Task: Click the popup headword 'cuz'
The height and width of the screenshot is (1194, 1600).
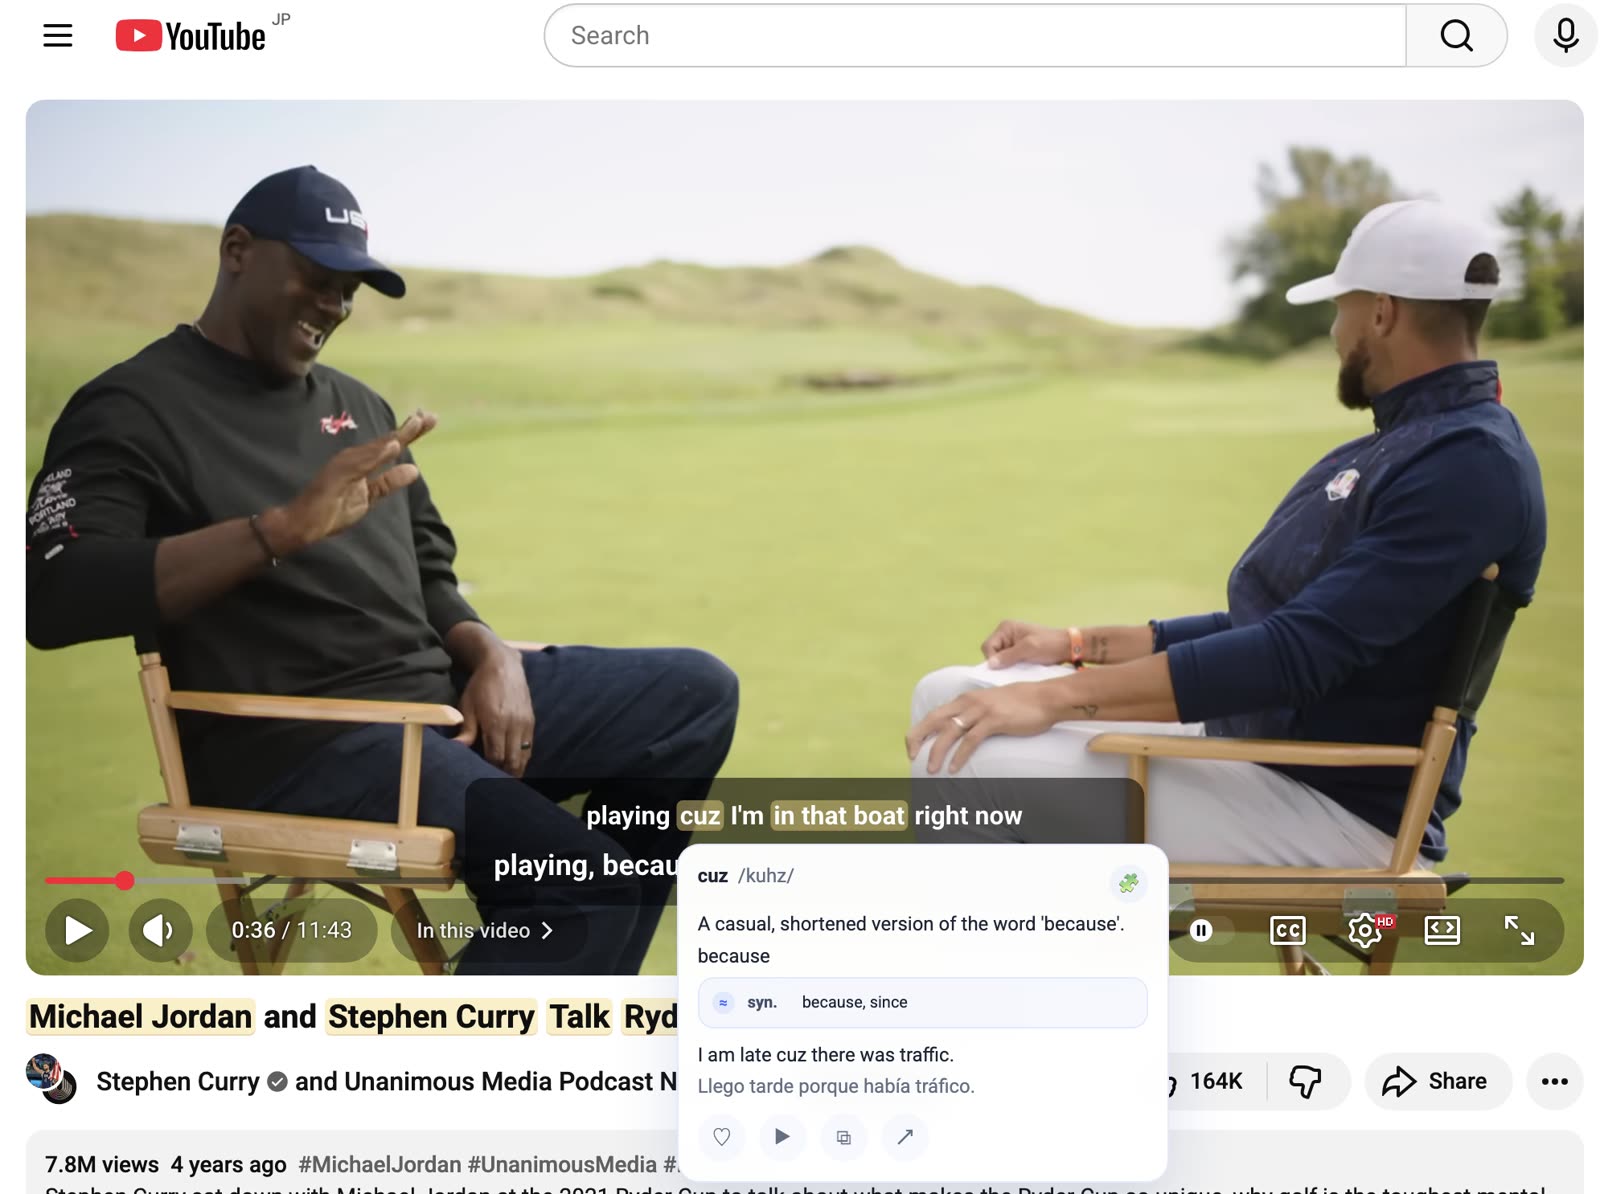Action: 713,876
